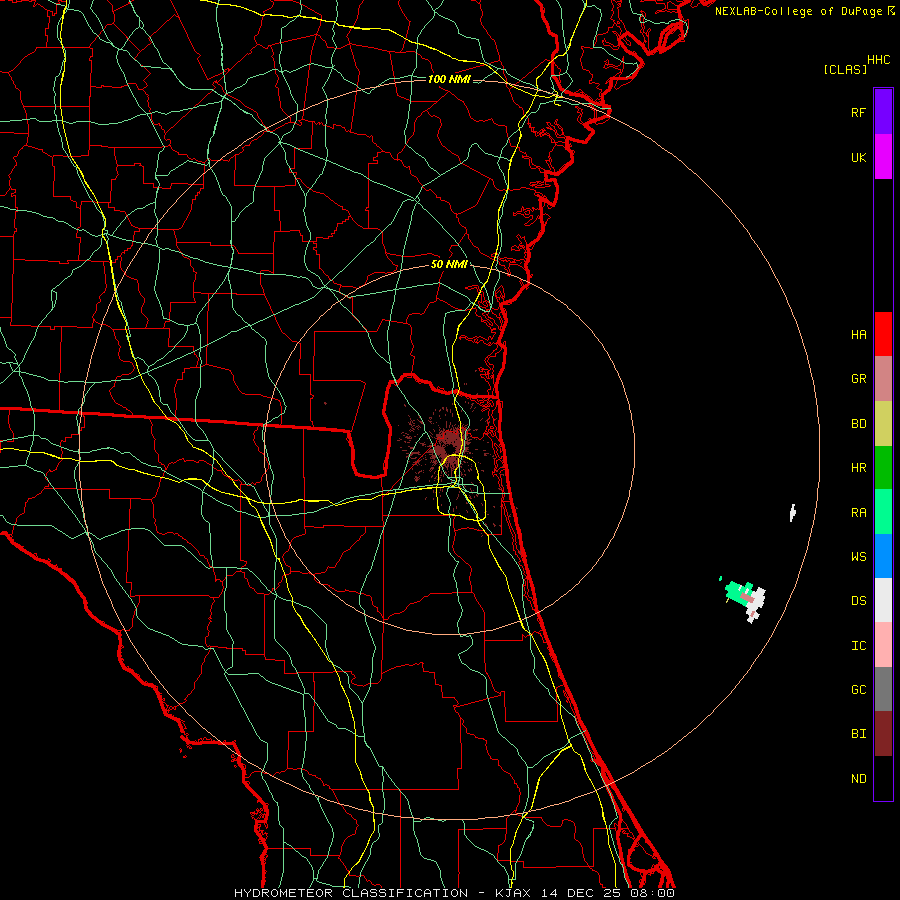This screenshot has height=900, width=900.
Task: Click the RF purple legend swatch
Action: [883, 112]
